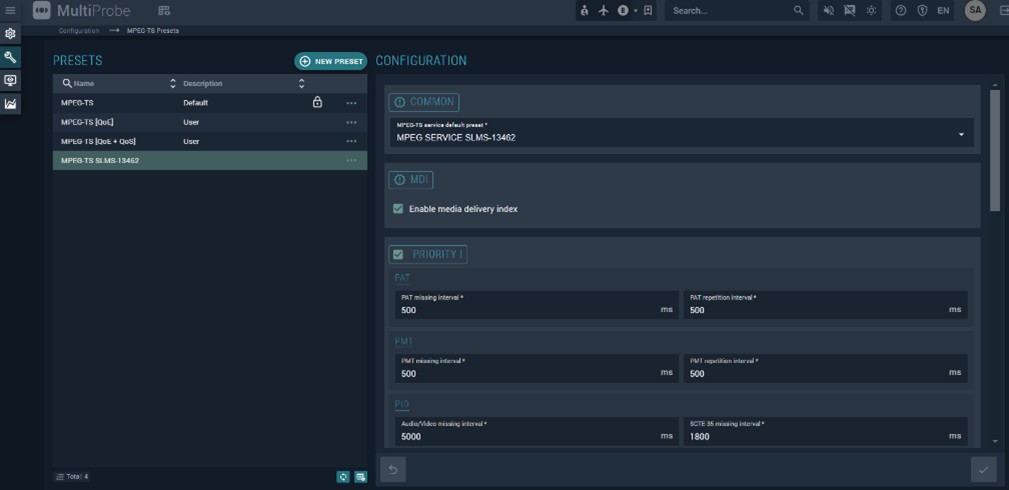Expand the MPEG-TS service default preset dropdown
This screenshot has height=490, width=1009.
click(x=961, y=134)
